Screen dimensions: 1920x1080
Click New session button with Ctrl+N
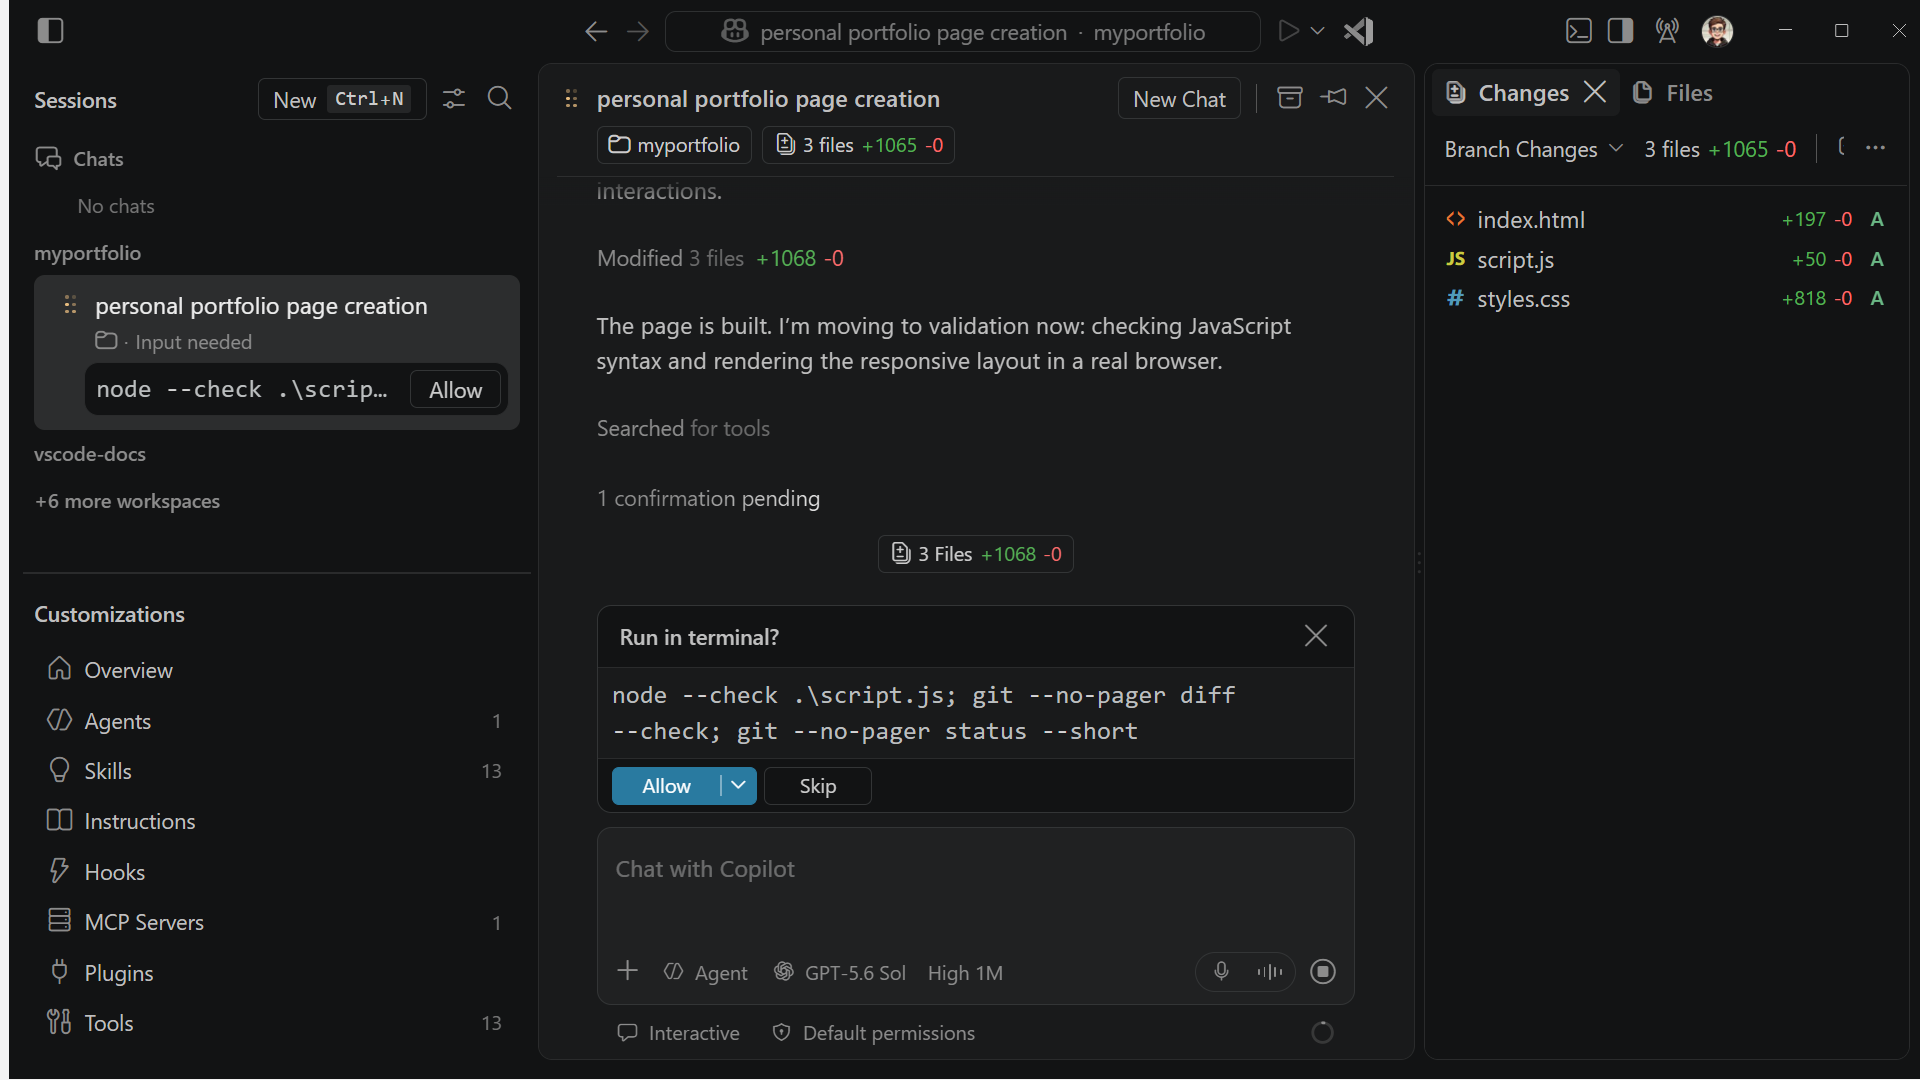[342, 99]
